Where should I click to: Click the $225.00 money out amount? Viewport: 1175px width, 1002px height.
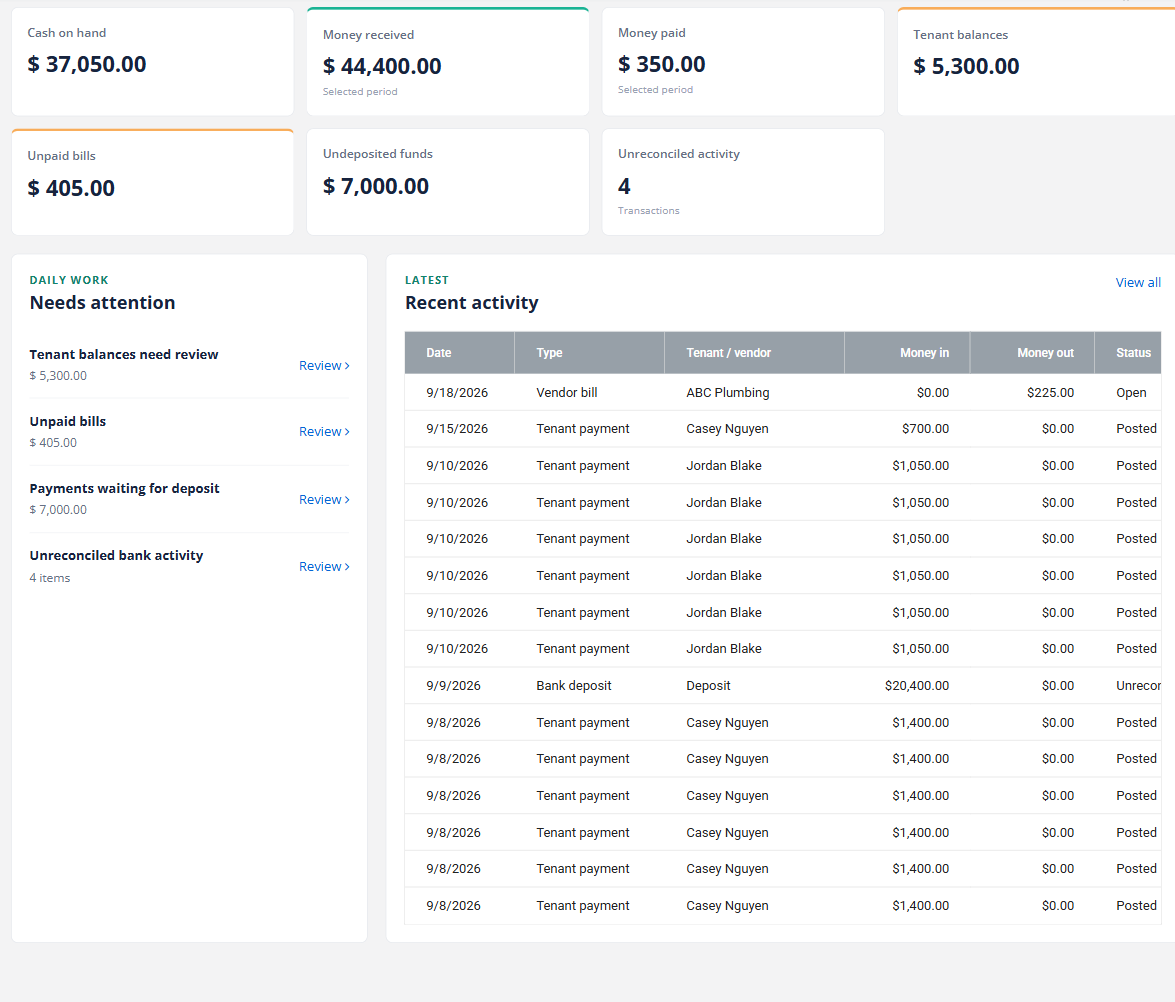(1050, 393)
